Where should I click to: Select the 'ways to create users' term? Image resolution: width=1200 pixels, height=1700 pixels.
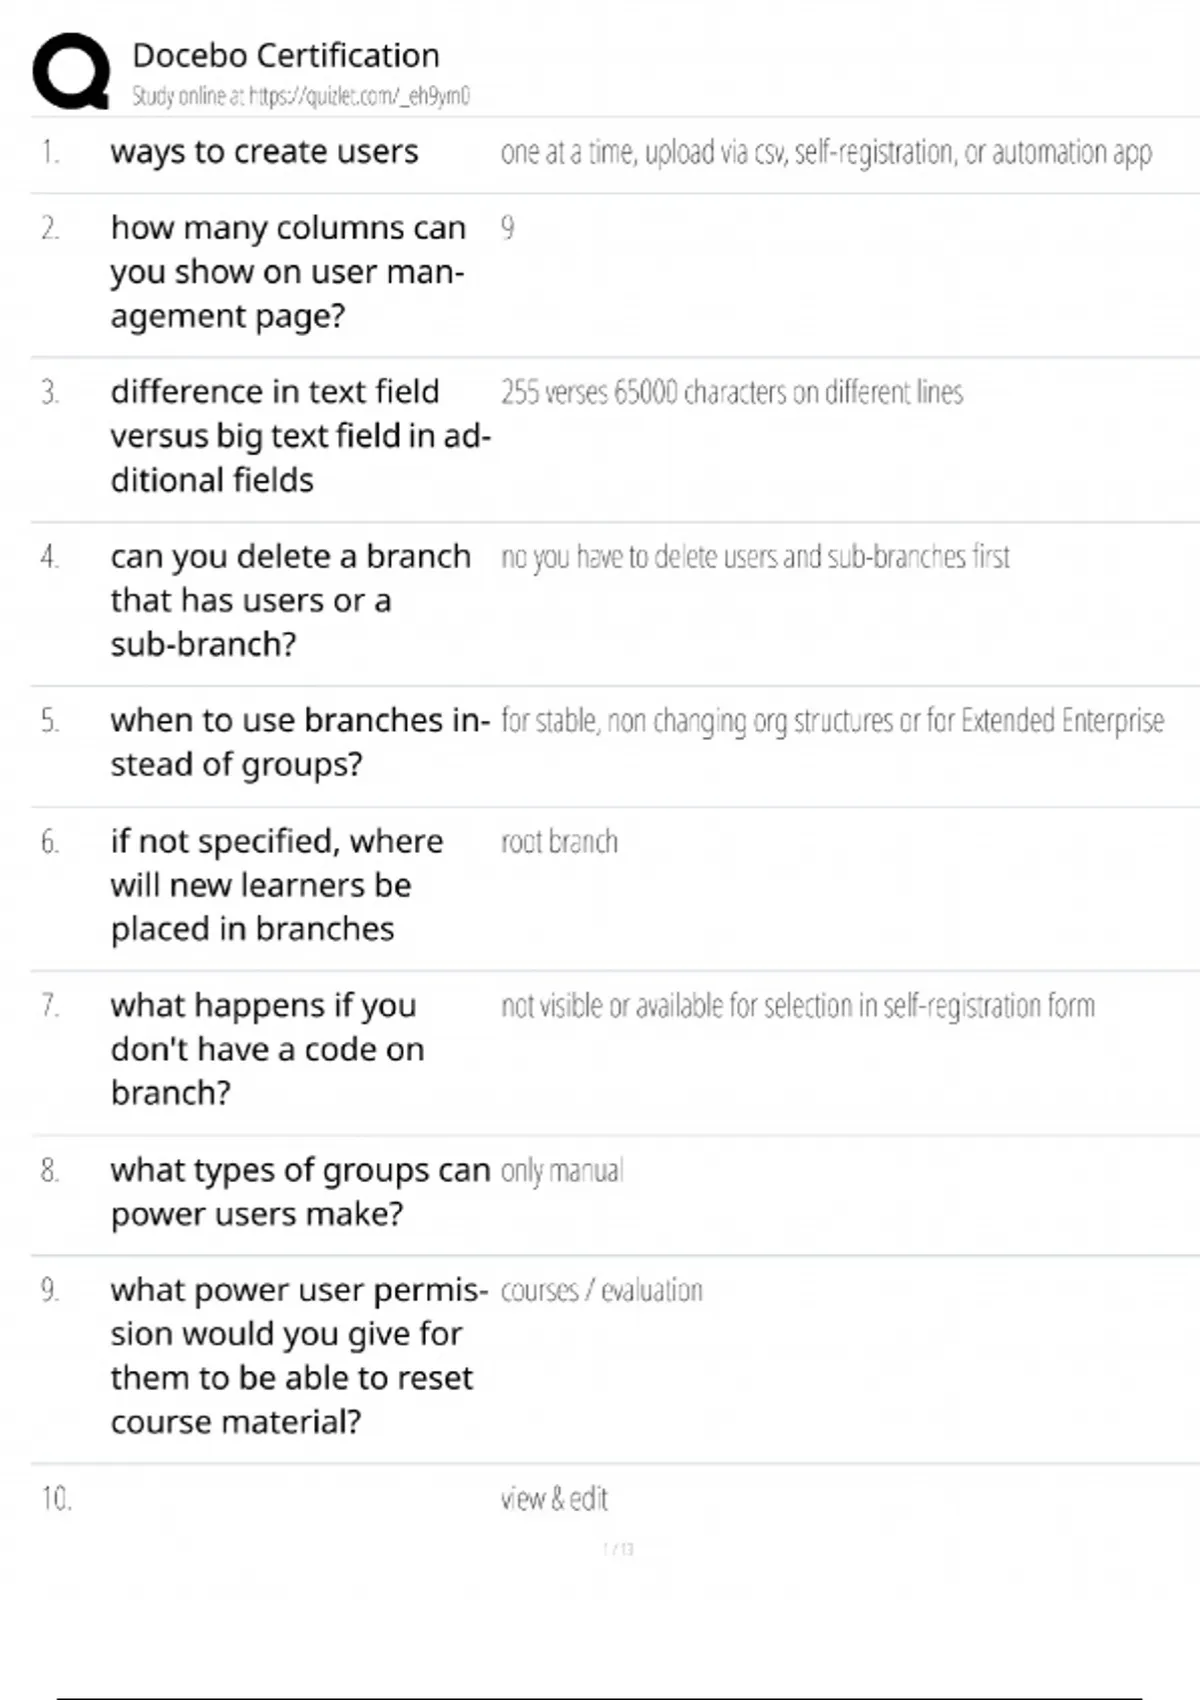[264, 152]
